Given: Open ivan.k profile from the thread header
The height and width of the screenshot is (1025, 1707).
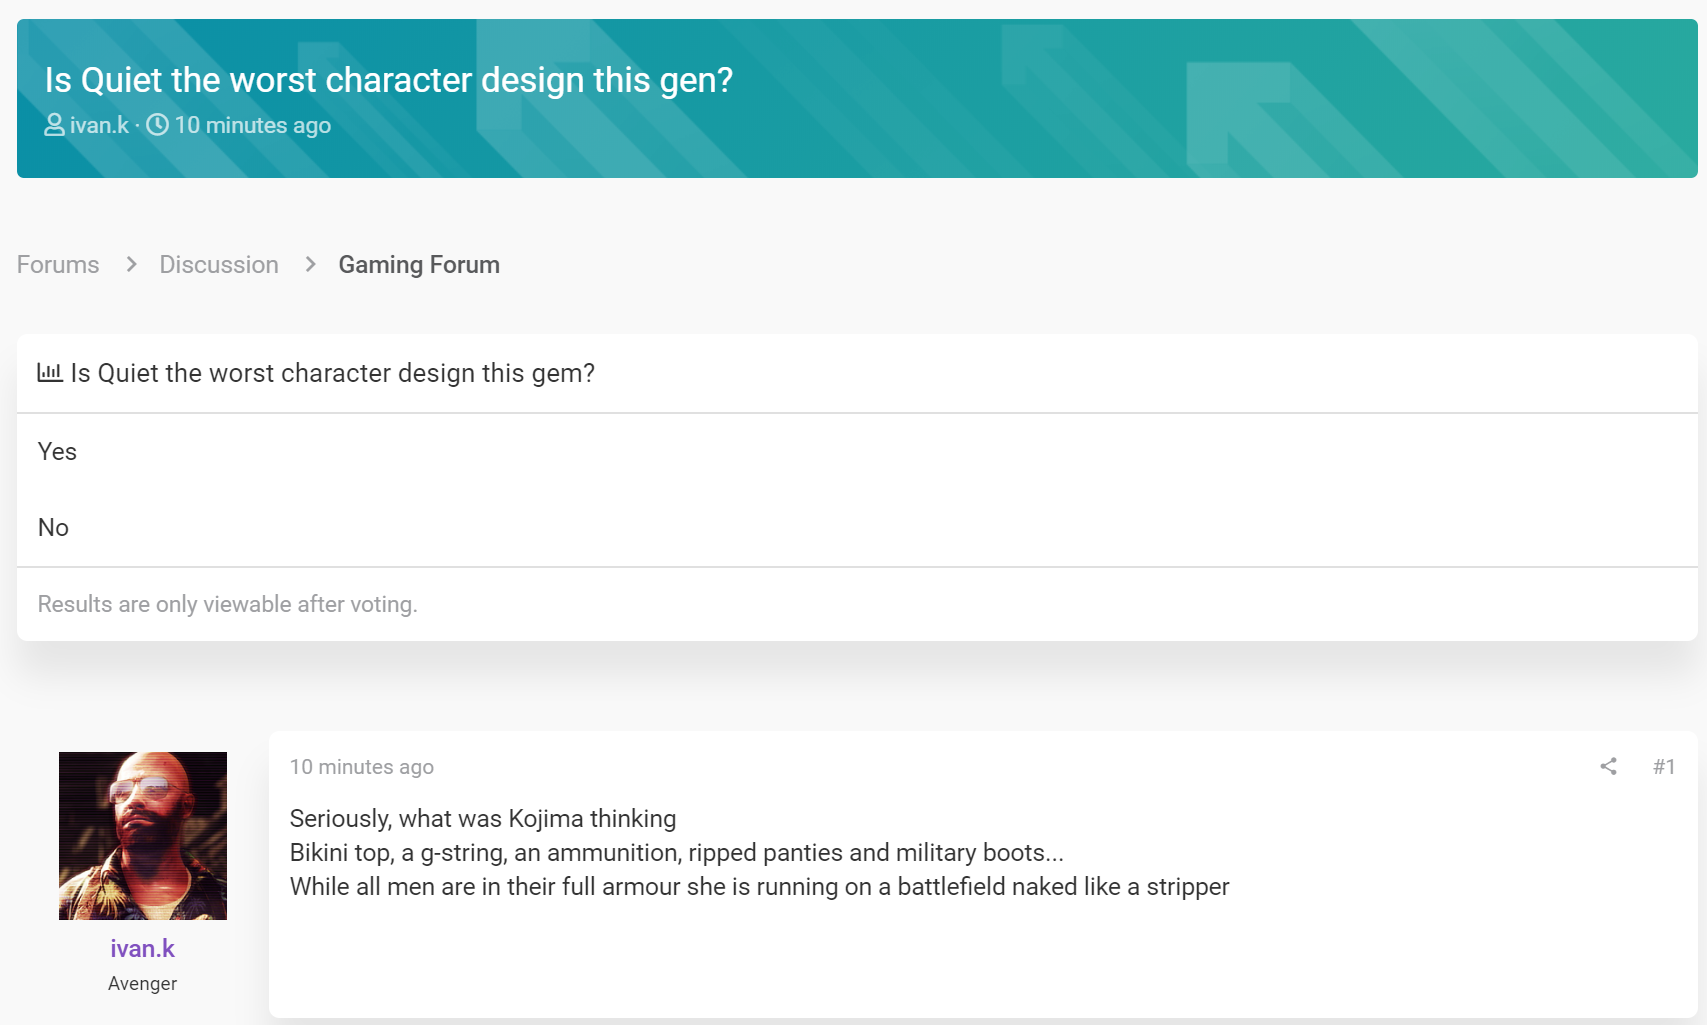Looking at the screenshot, I should point(99,125).
